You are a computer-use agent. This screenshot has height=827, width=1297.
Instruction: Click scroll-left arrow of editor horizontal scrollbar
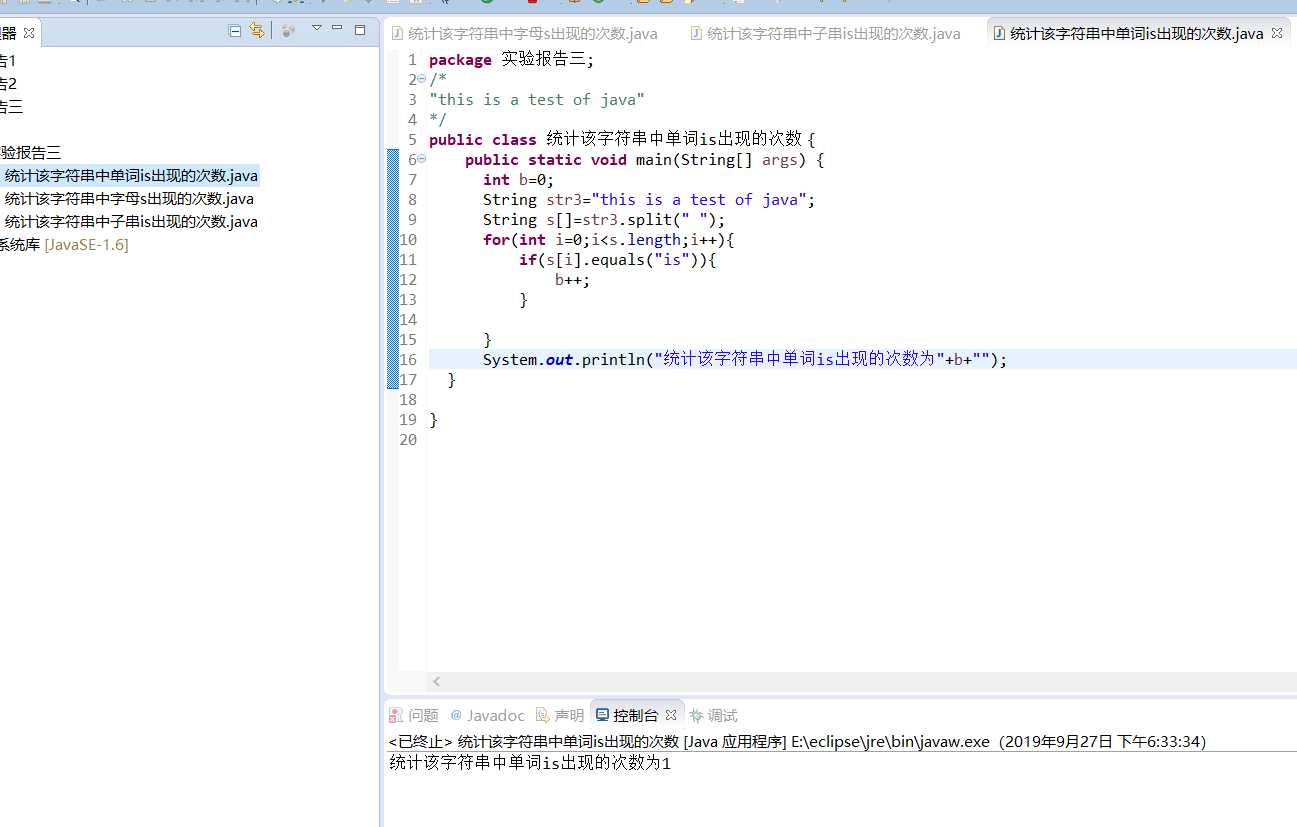click(436, 681)
